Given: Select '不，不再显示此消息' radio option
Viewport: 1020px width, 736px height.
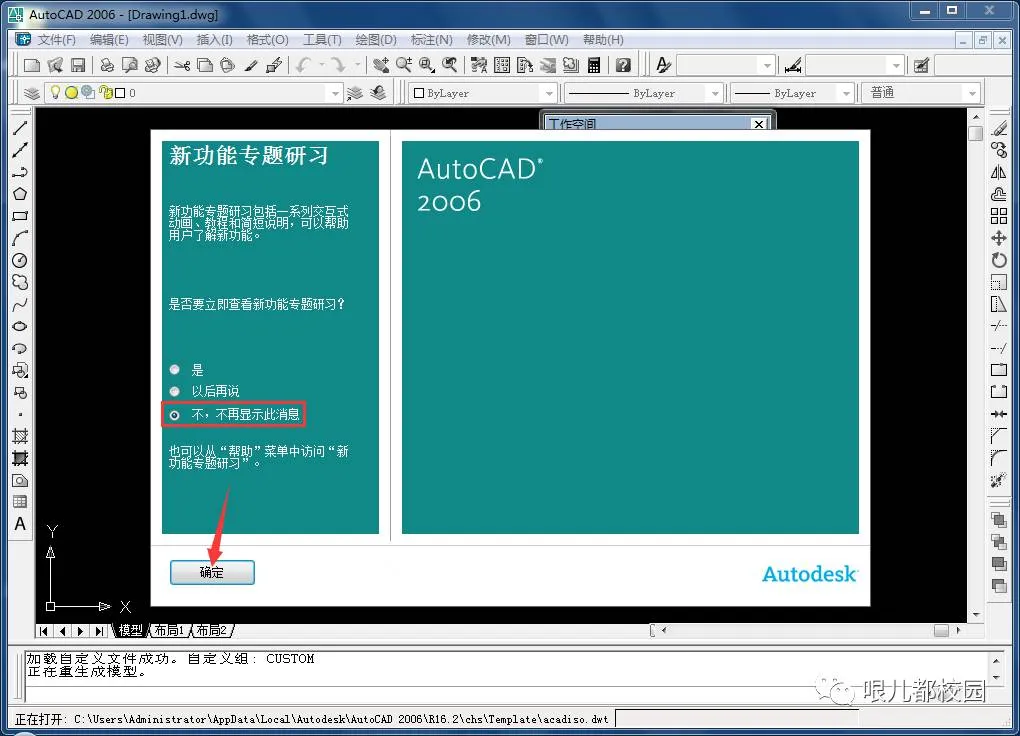Looking at the screenshot, I should click(x=174, y=415).
